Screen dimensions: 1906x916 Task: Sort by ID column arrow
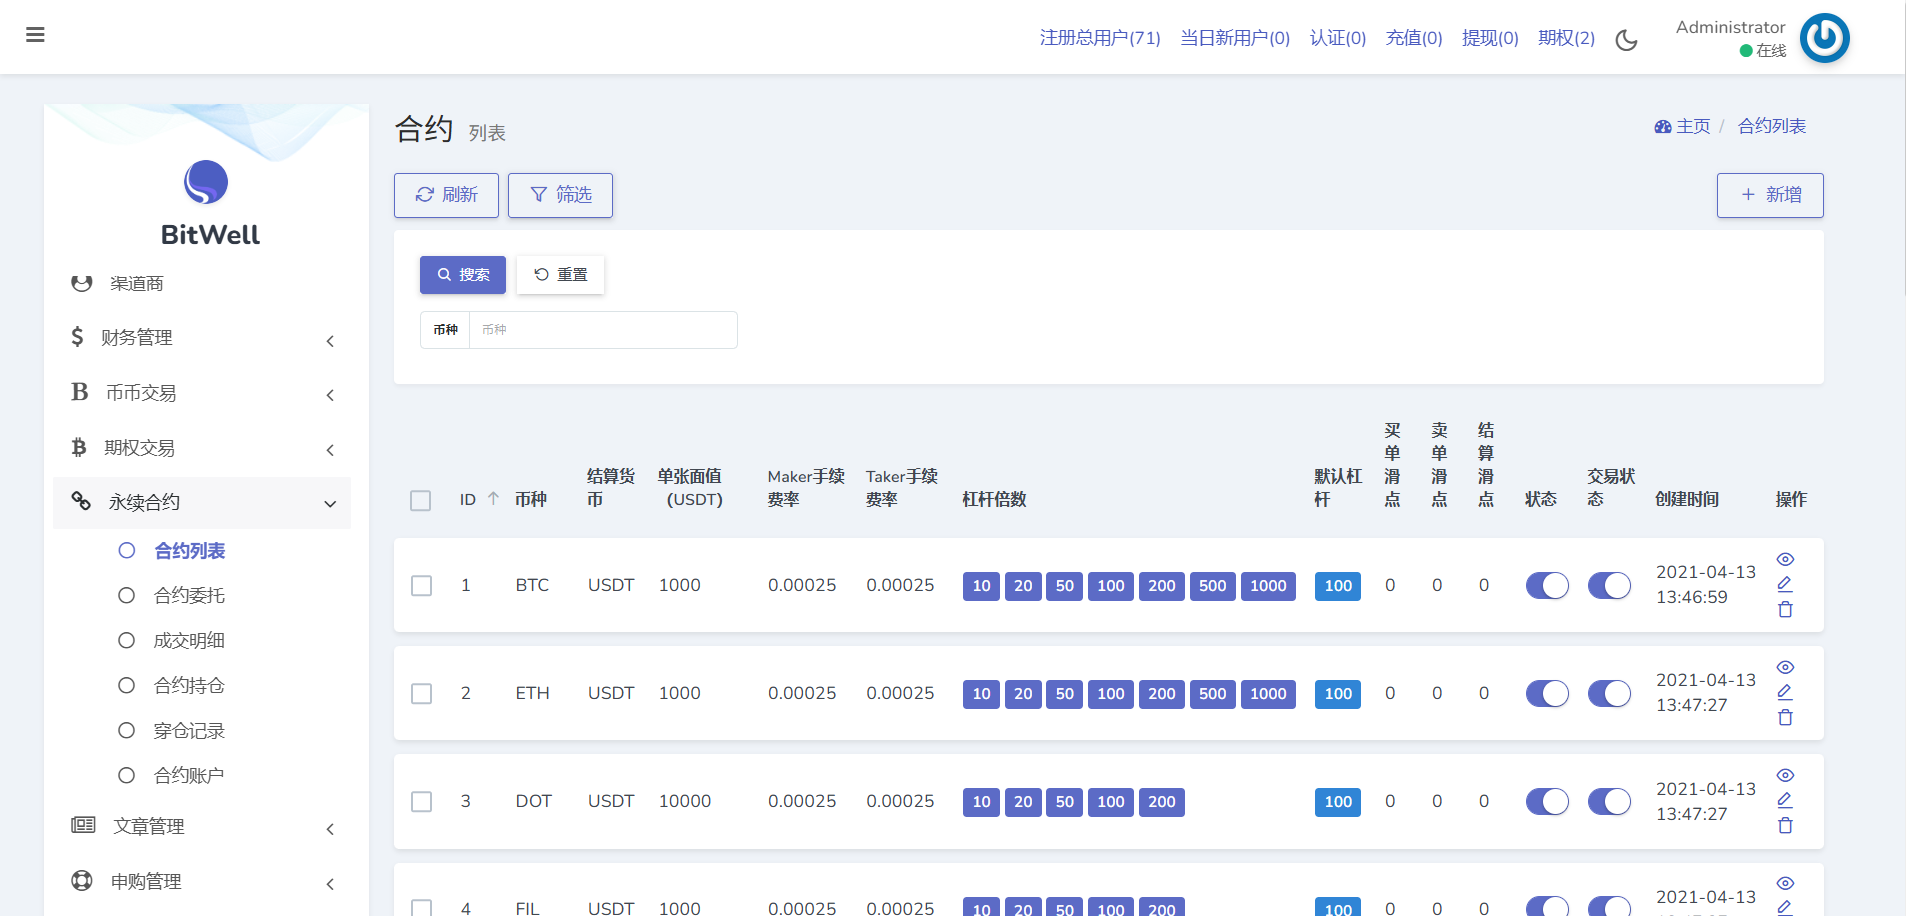493,499
